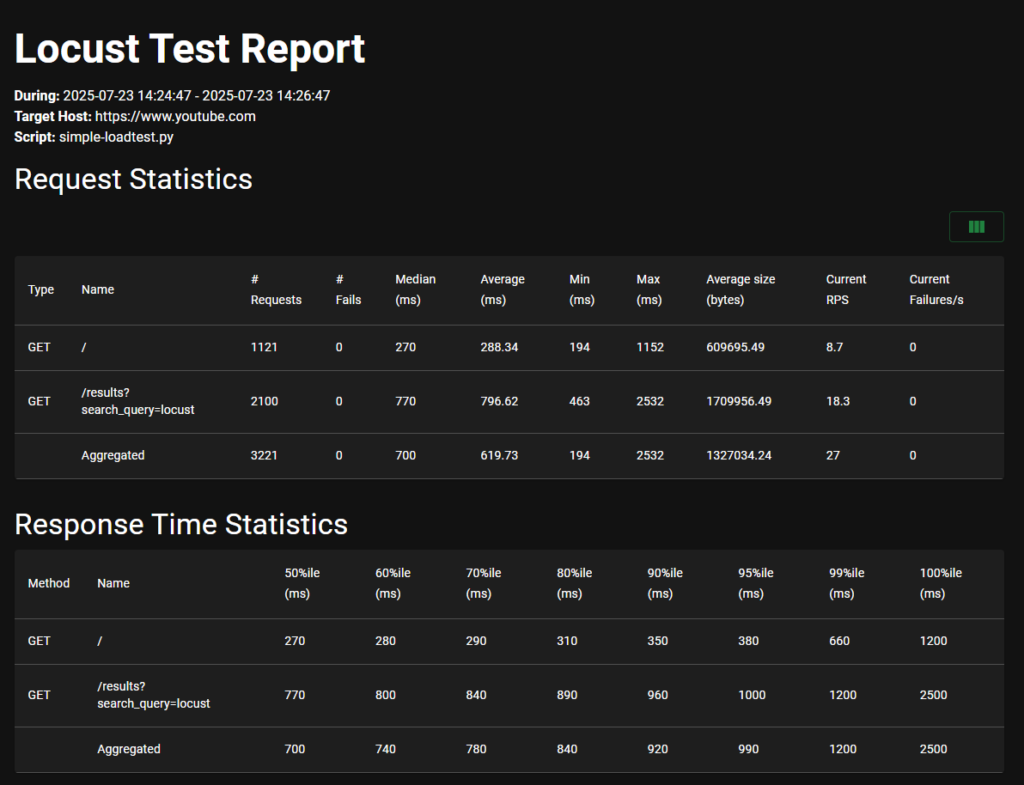Viewport: 1024px width, 785px height.
Task: Click the 100%ile (ms) column header
Action: (940, 583)
